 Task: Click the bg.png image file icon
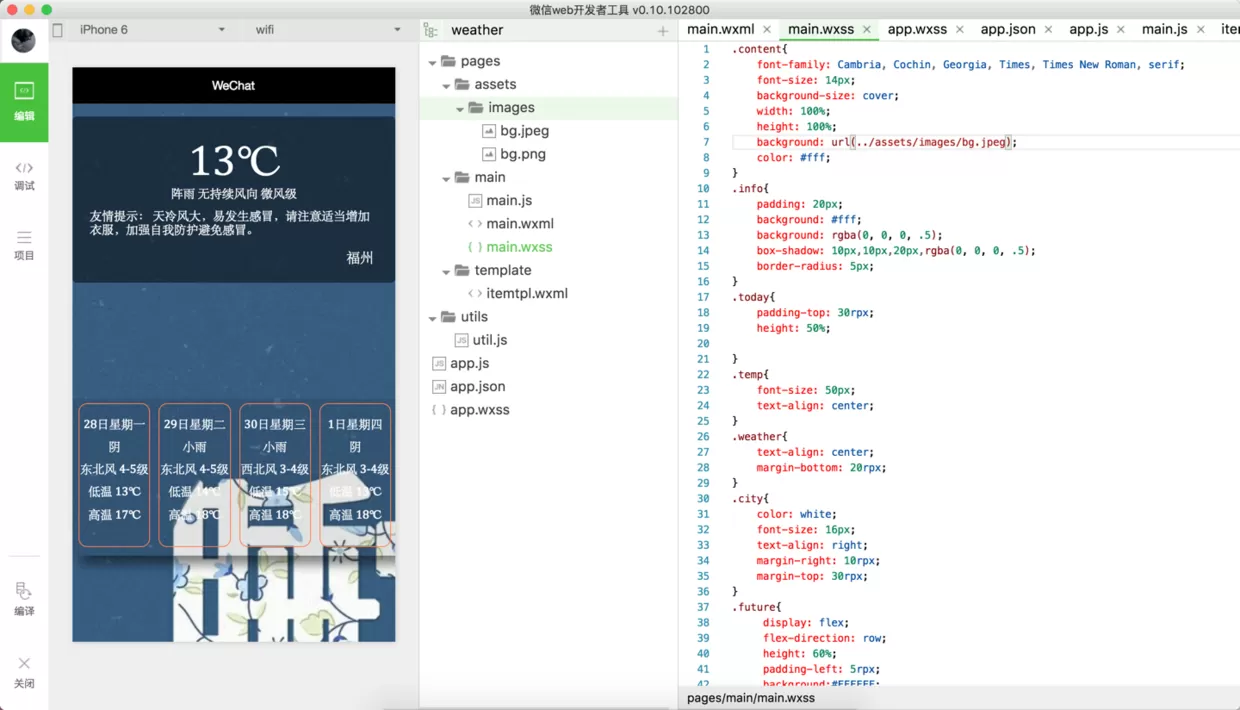pyautogui.click(x=489, y=154)
